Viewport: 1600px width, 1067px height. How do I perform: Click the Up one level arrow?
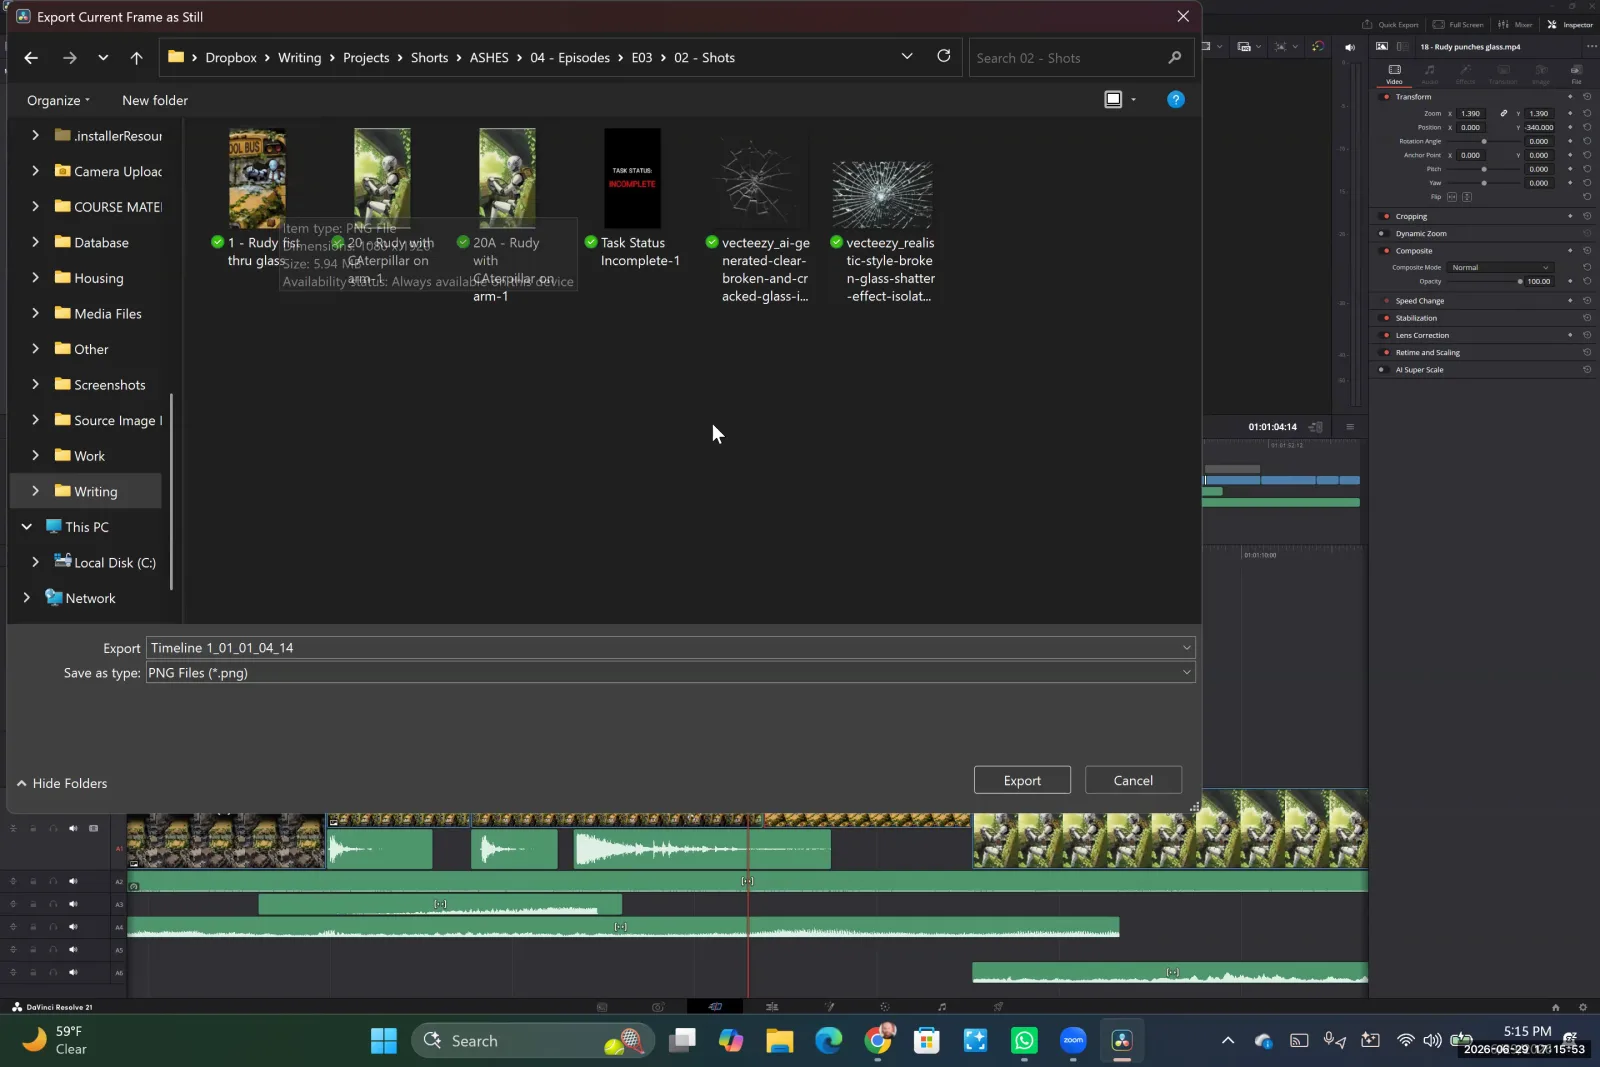(x=136, y=58)
